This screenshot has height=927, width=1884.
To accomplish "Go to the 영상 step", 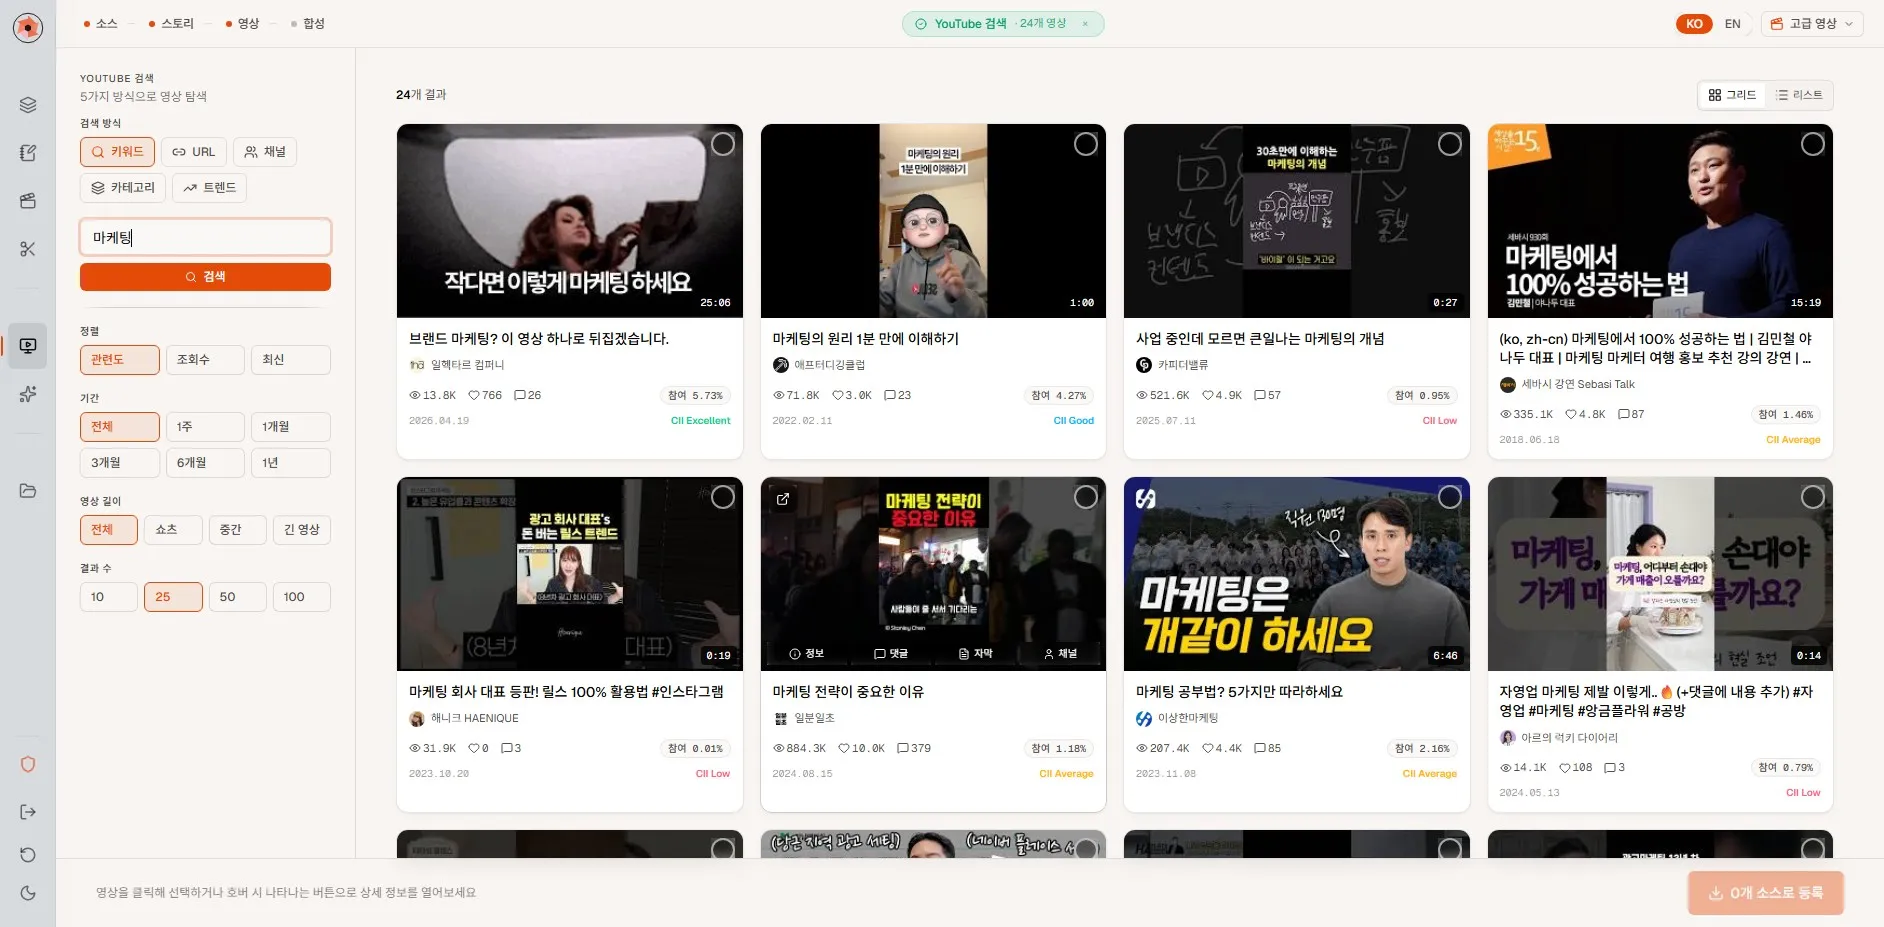I will [x=242, y=24].
